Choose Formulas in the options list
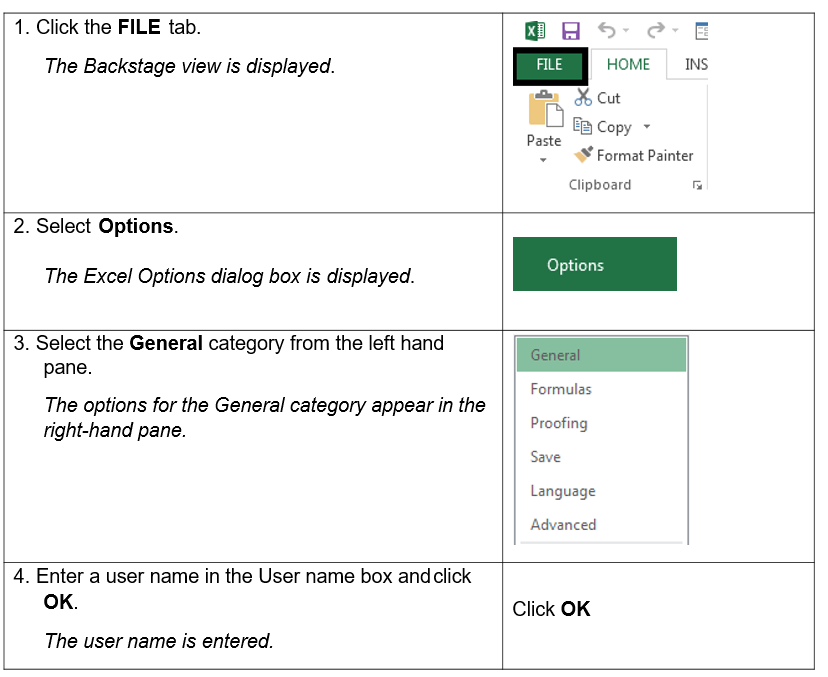This screenshot has height=677, width=828. [561, 389]
